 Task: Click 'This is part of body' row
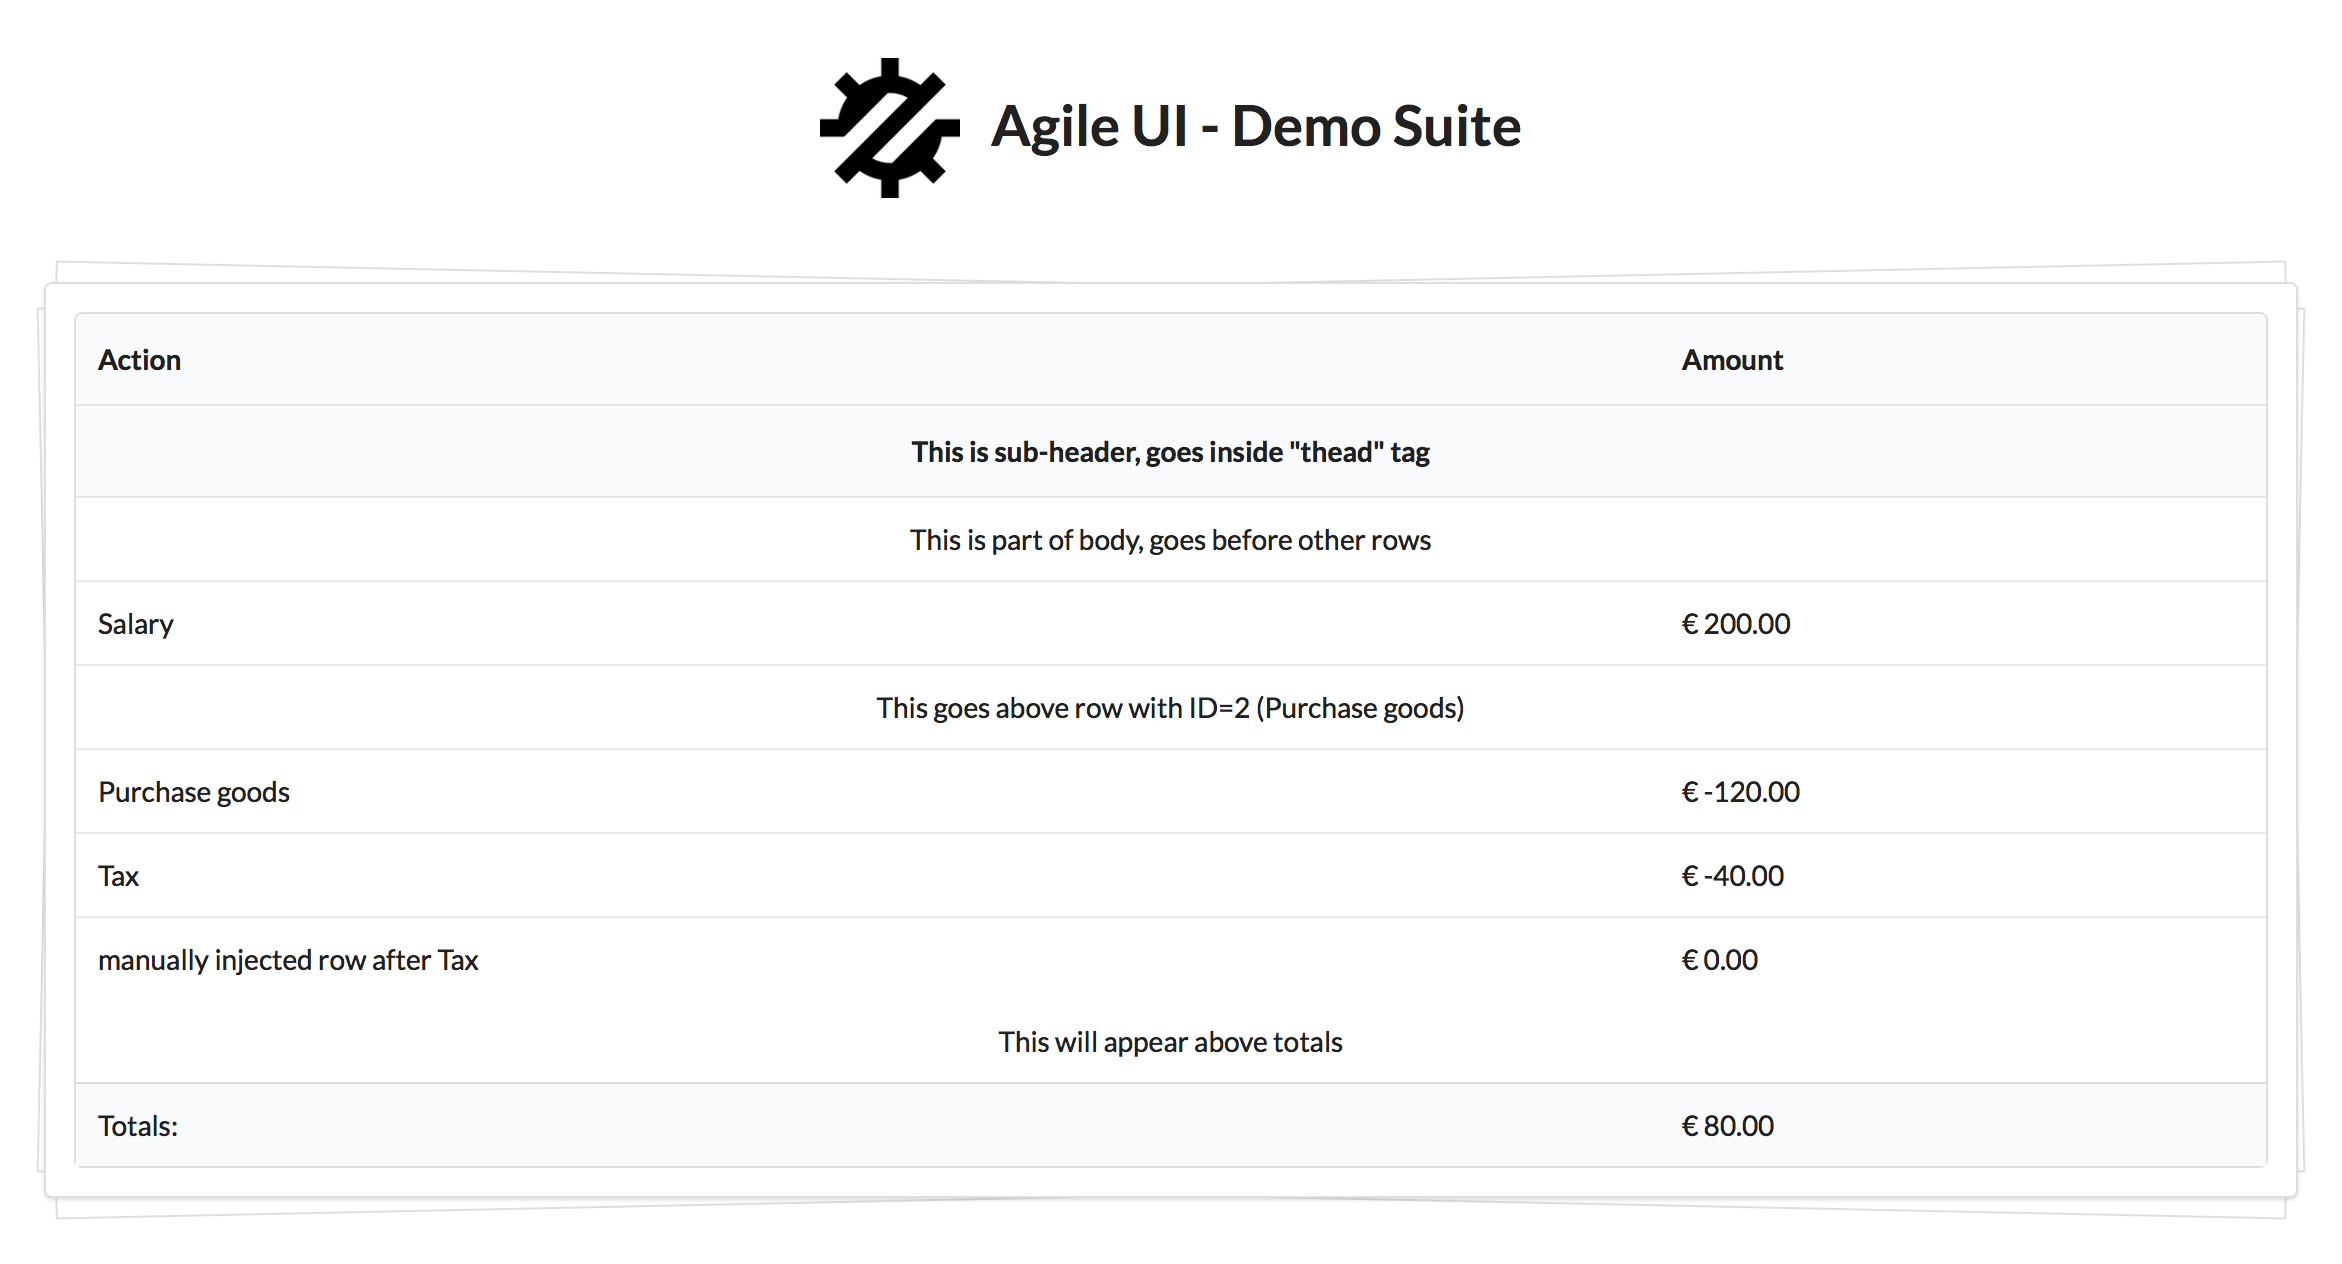pos(1170,540)
